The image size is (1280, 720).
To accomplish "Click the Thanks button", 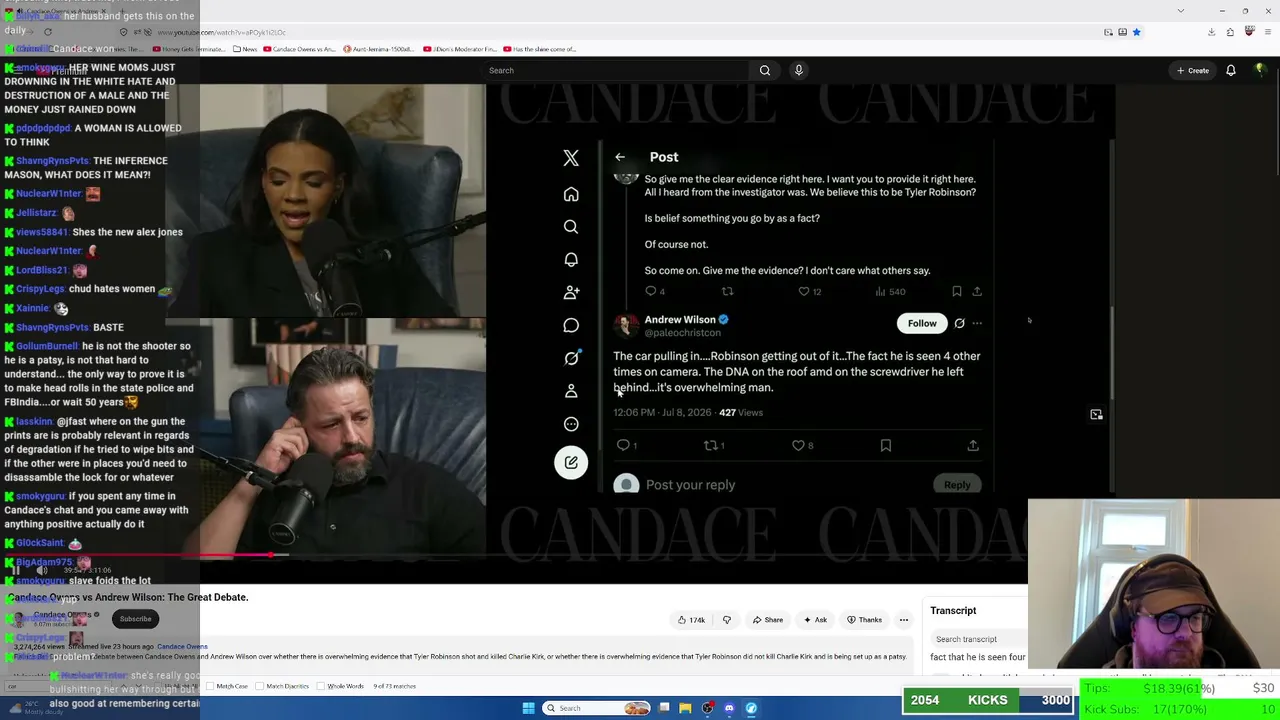I will coord(864,620).
